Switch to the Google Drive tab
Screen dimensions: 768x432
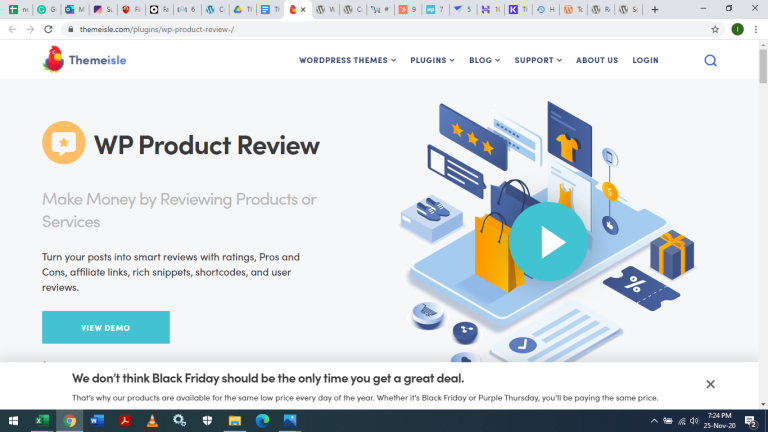click(242, 9)
